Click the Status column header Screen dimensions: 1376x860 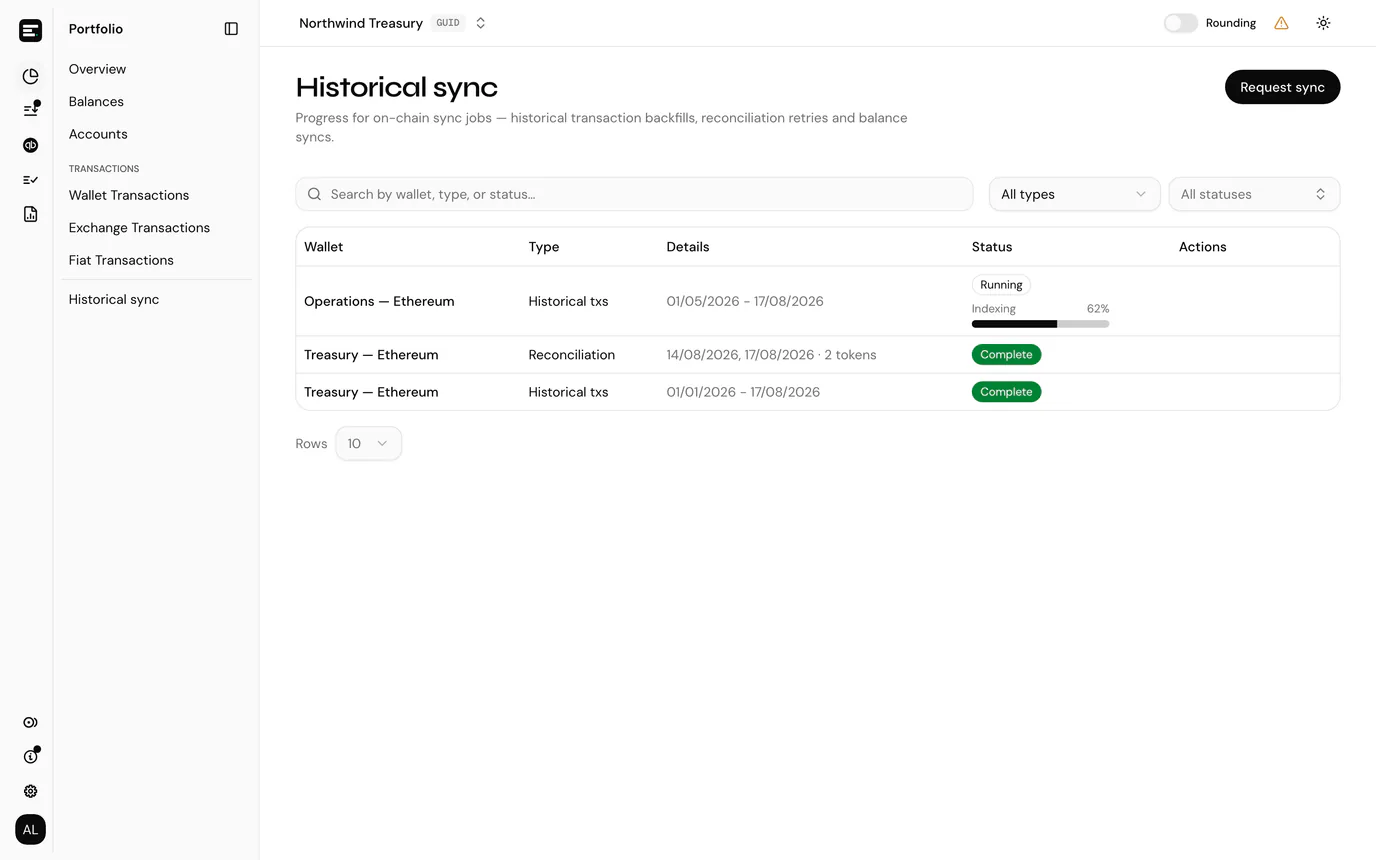(992, 247)
